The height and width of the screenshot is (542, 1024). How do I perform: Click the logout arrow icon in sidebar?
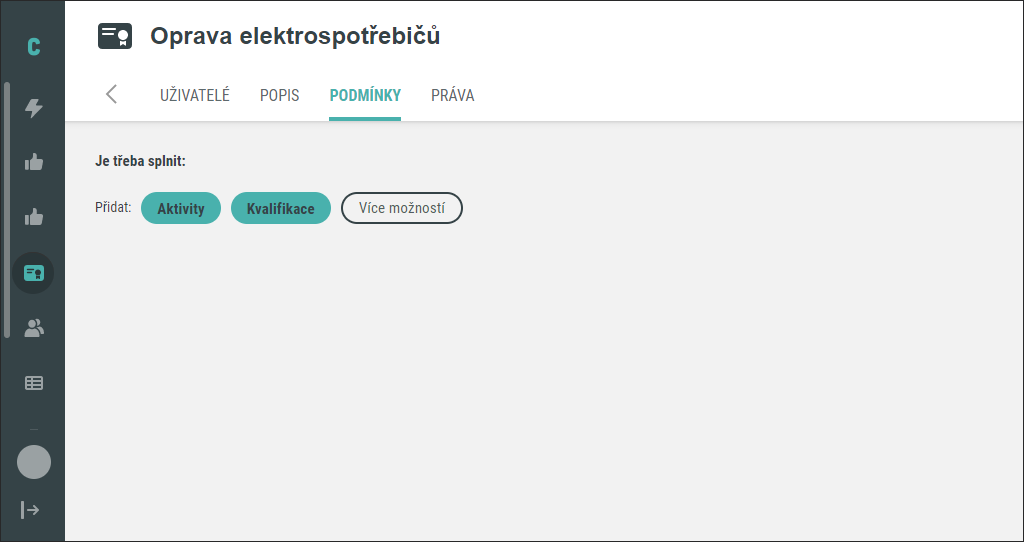point(30,509)
